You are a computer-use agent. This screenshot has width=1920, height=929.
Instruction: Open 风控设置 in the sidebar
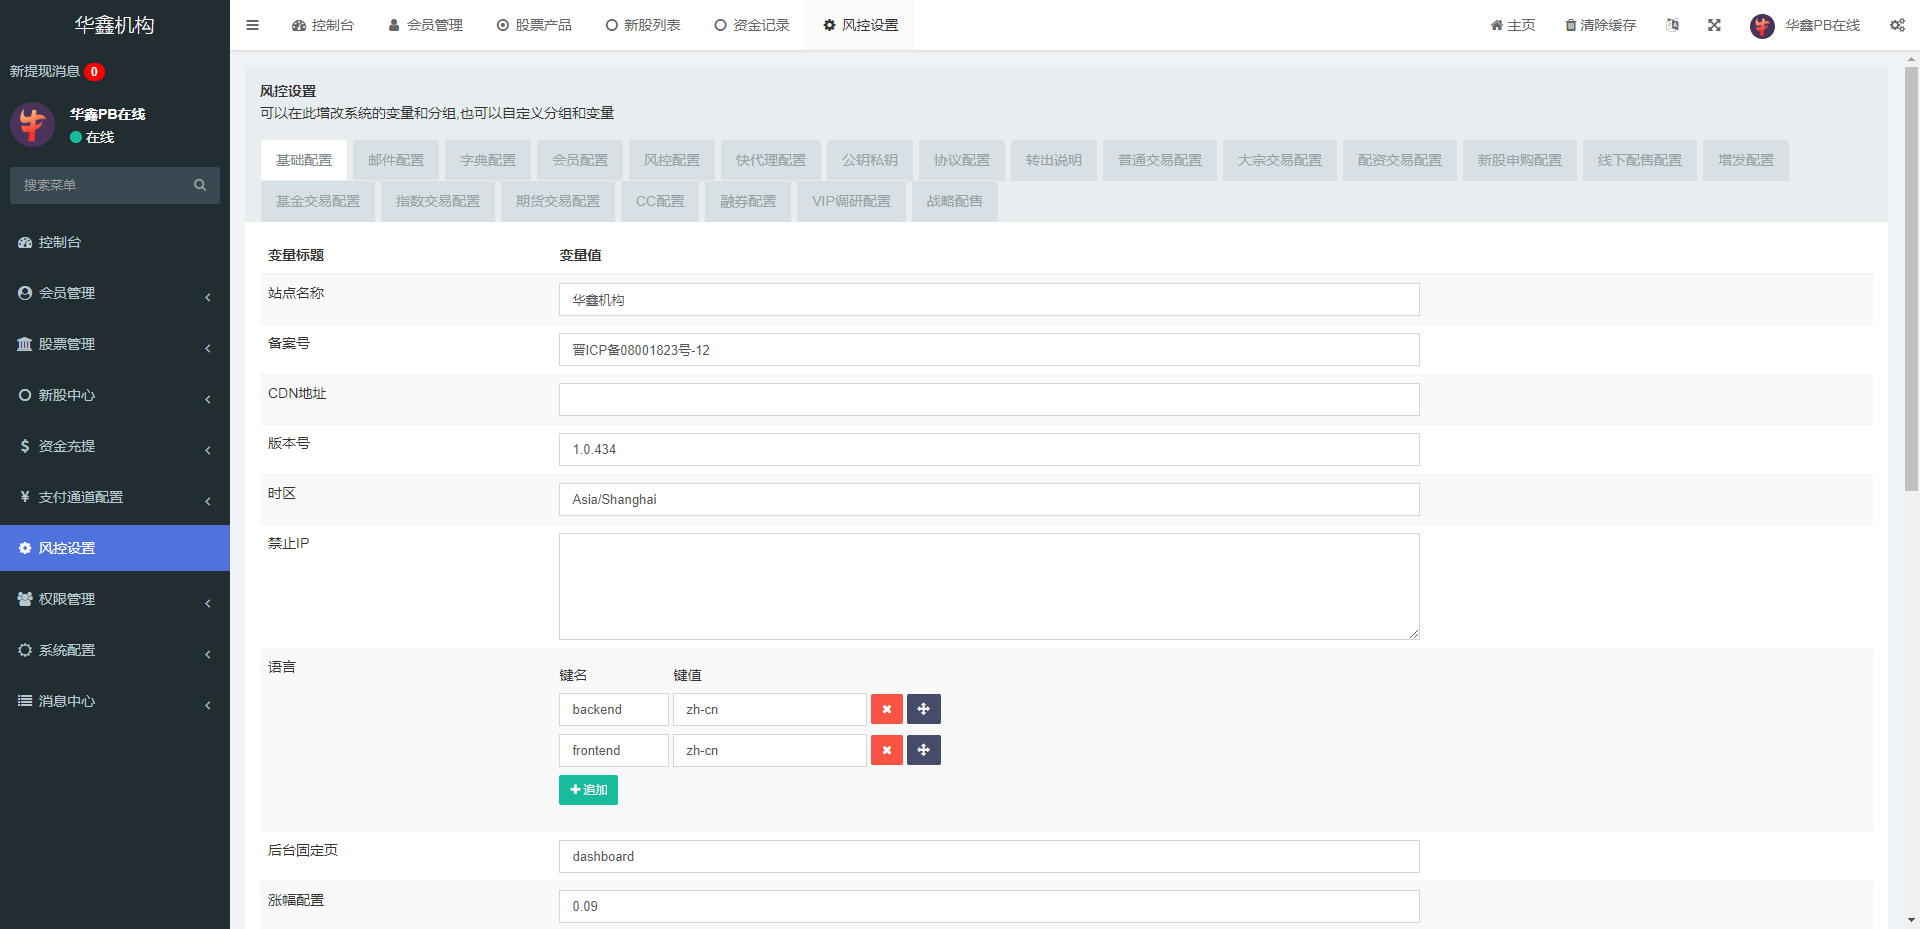tap(115, 548)
